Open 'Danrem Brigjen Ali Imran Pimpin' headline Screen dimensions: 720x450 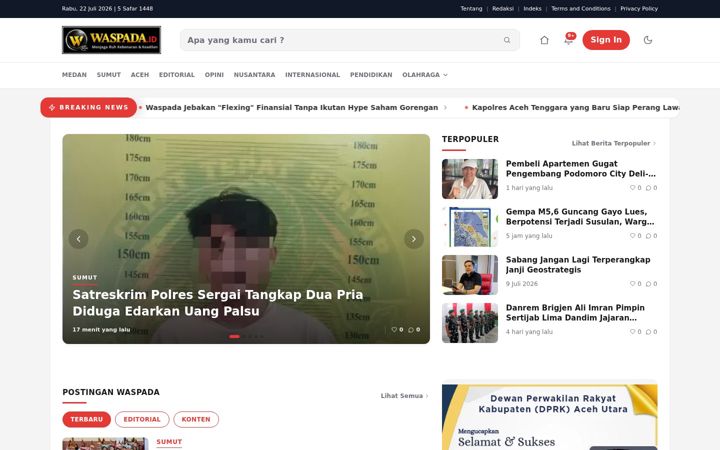pyautogui.click(x=575, y=313)
